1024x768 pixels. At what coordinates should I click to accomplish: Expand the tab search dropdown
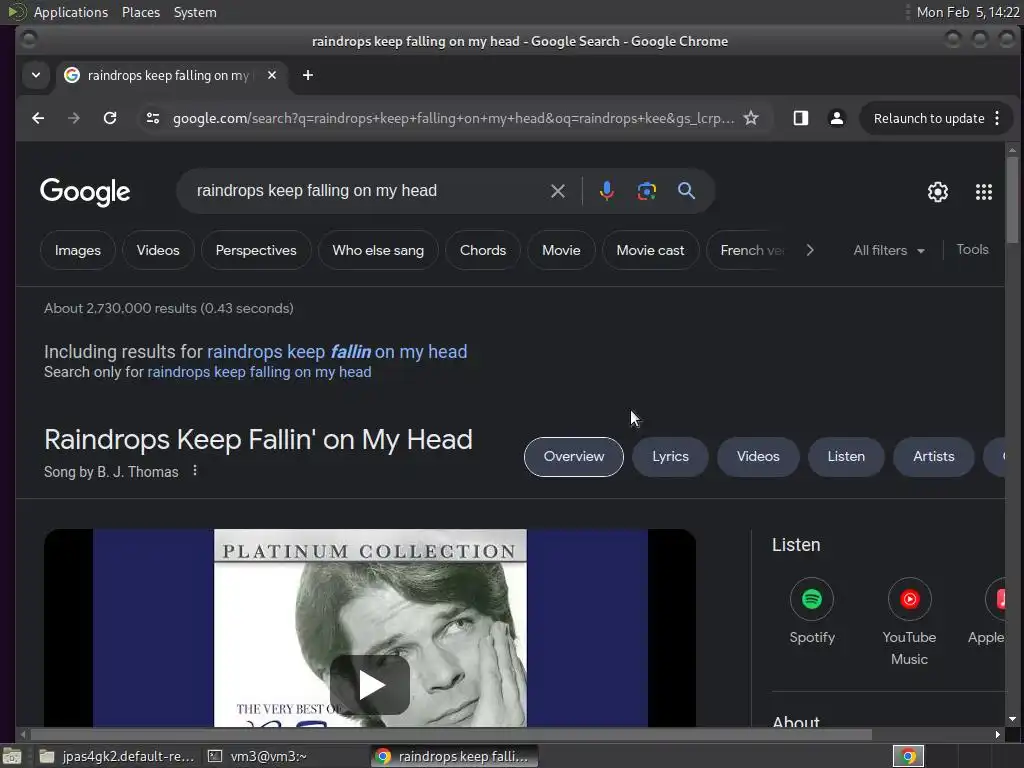click(36, 75)
